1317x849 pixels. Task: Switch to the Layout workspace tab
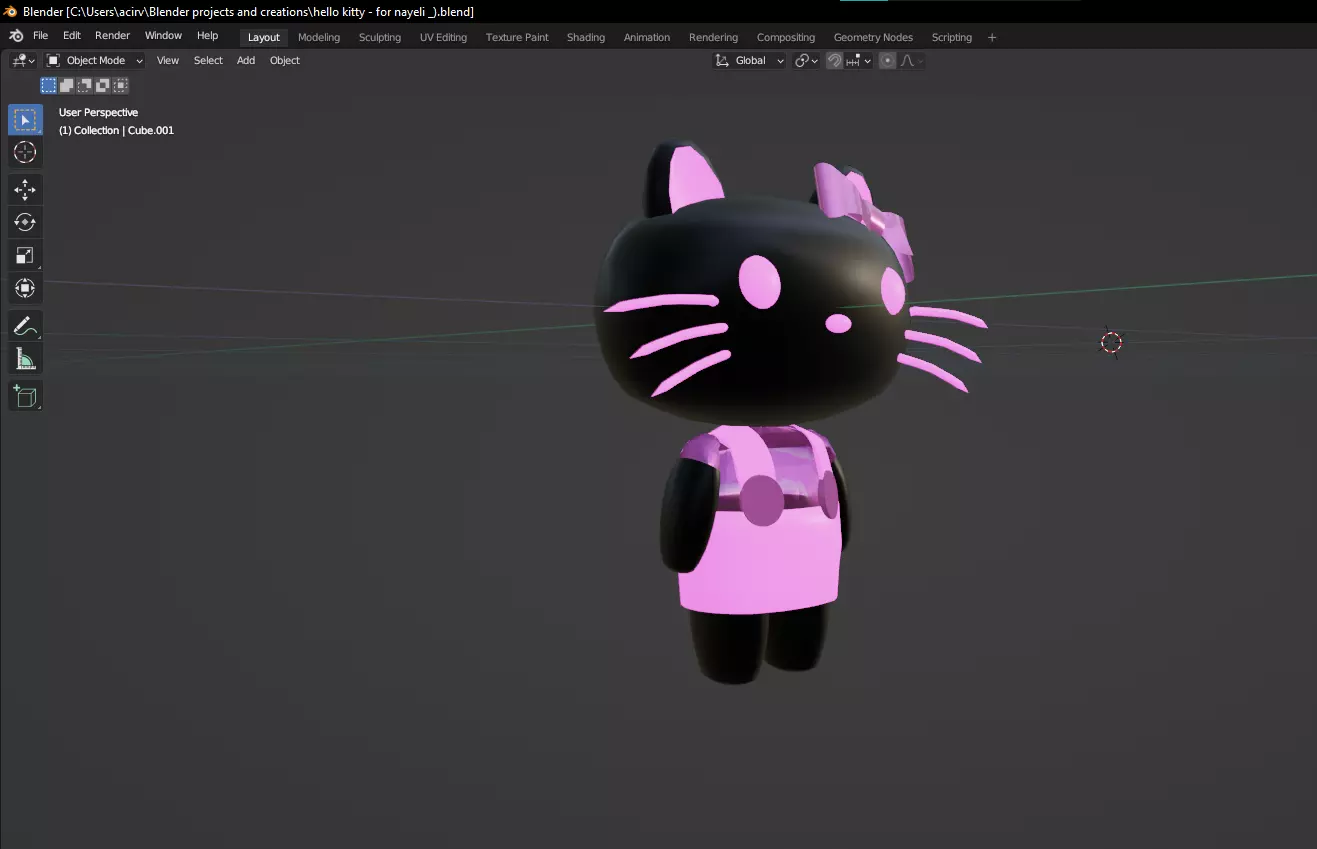click(264, 38)
